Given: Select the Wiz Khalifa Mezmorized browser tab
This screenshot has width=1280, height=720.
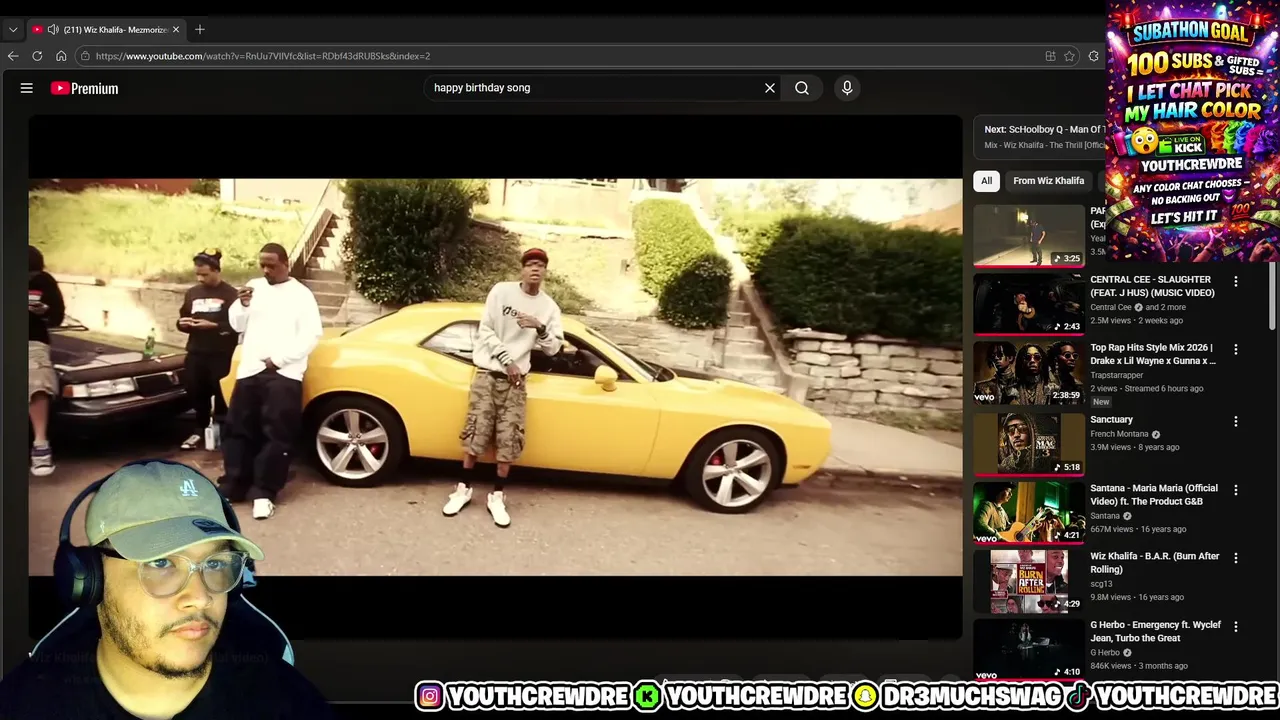Looking at the screenshot, I should point(106,29).
